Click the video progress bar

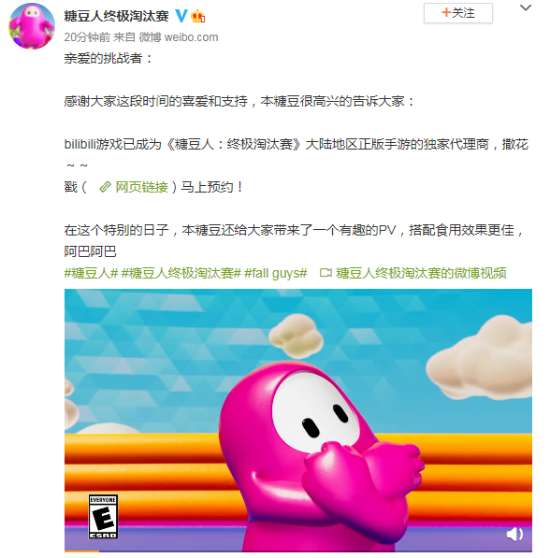pos(298,552)
